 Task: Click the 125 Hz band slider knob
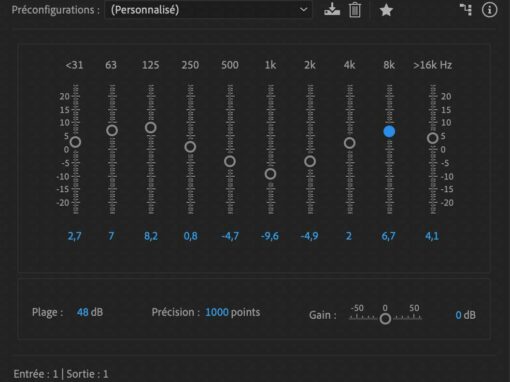(151, 128)
